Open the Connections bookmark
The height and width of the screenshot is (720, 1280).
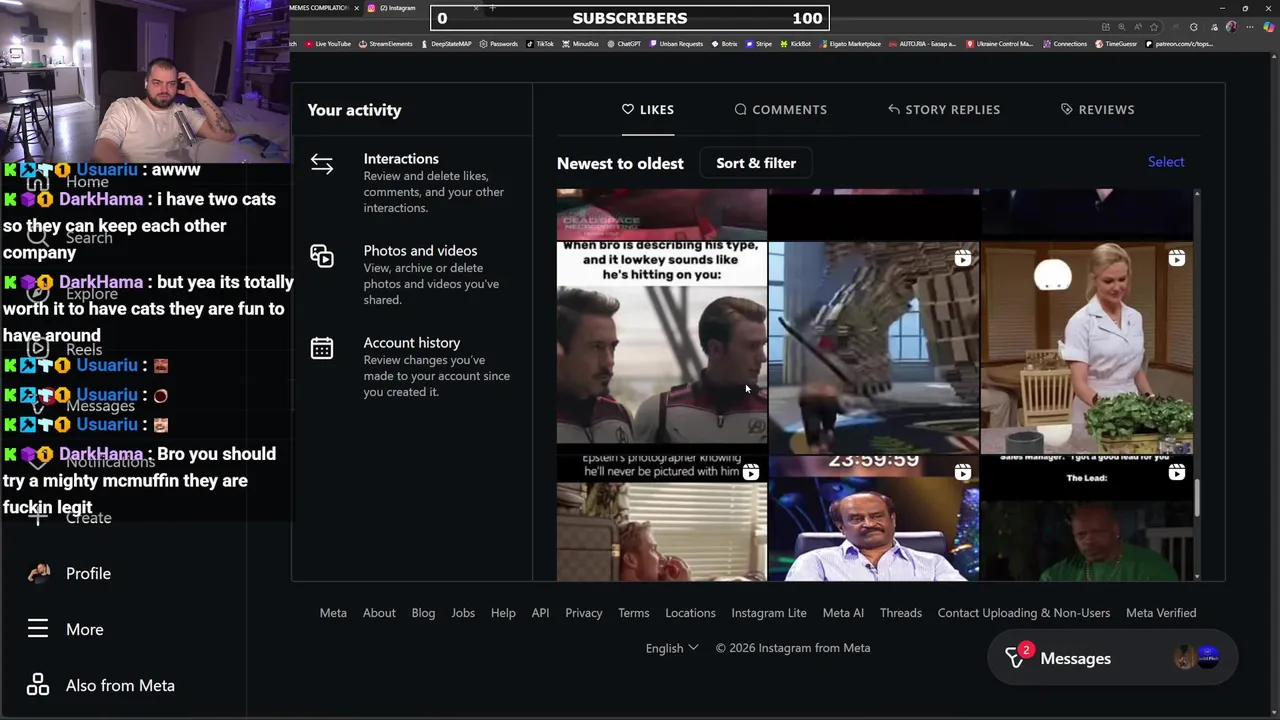[1065, 44]
